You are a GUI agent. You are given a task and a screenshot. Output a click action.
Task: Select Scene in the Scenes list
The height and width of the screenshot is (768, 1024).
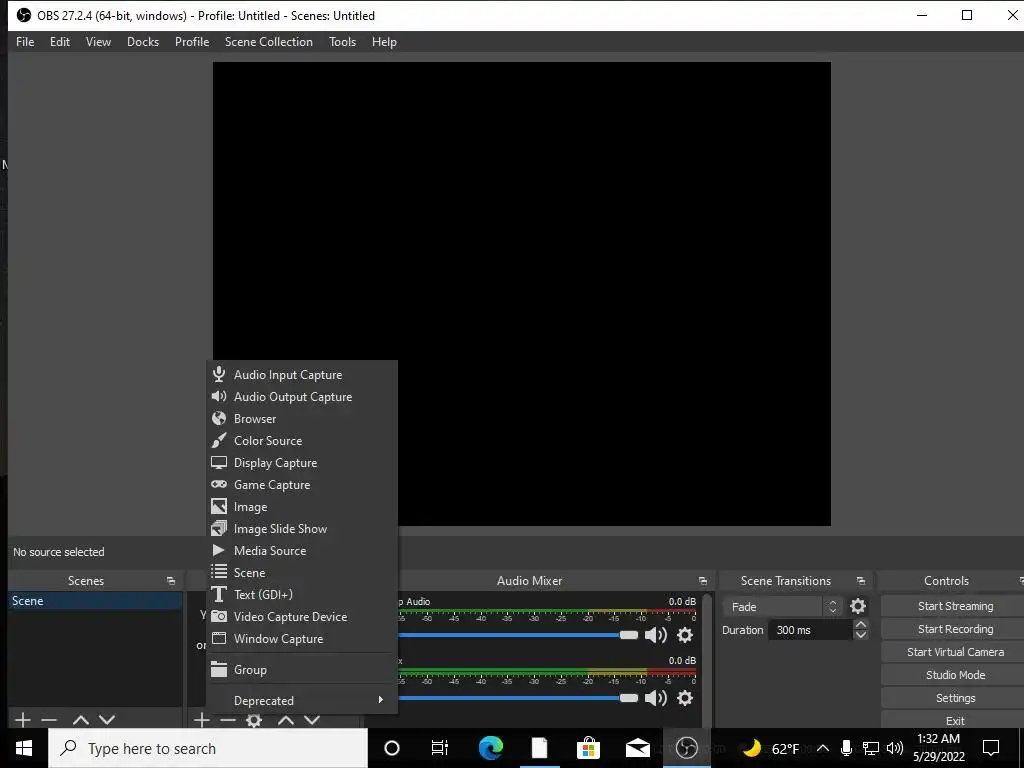[95, 601]
